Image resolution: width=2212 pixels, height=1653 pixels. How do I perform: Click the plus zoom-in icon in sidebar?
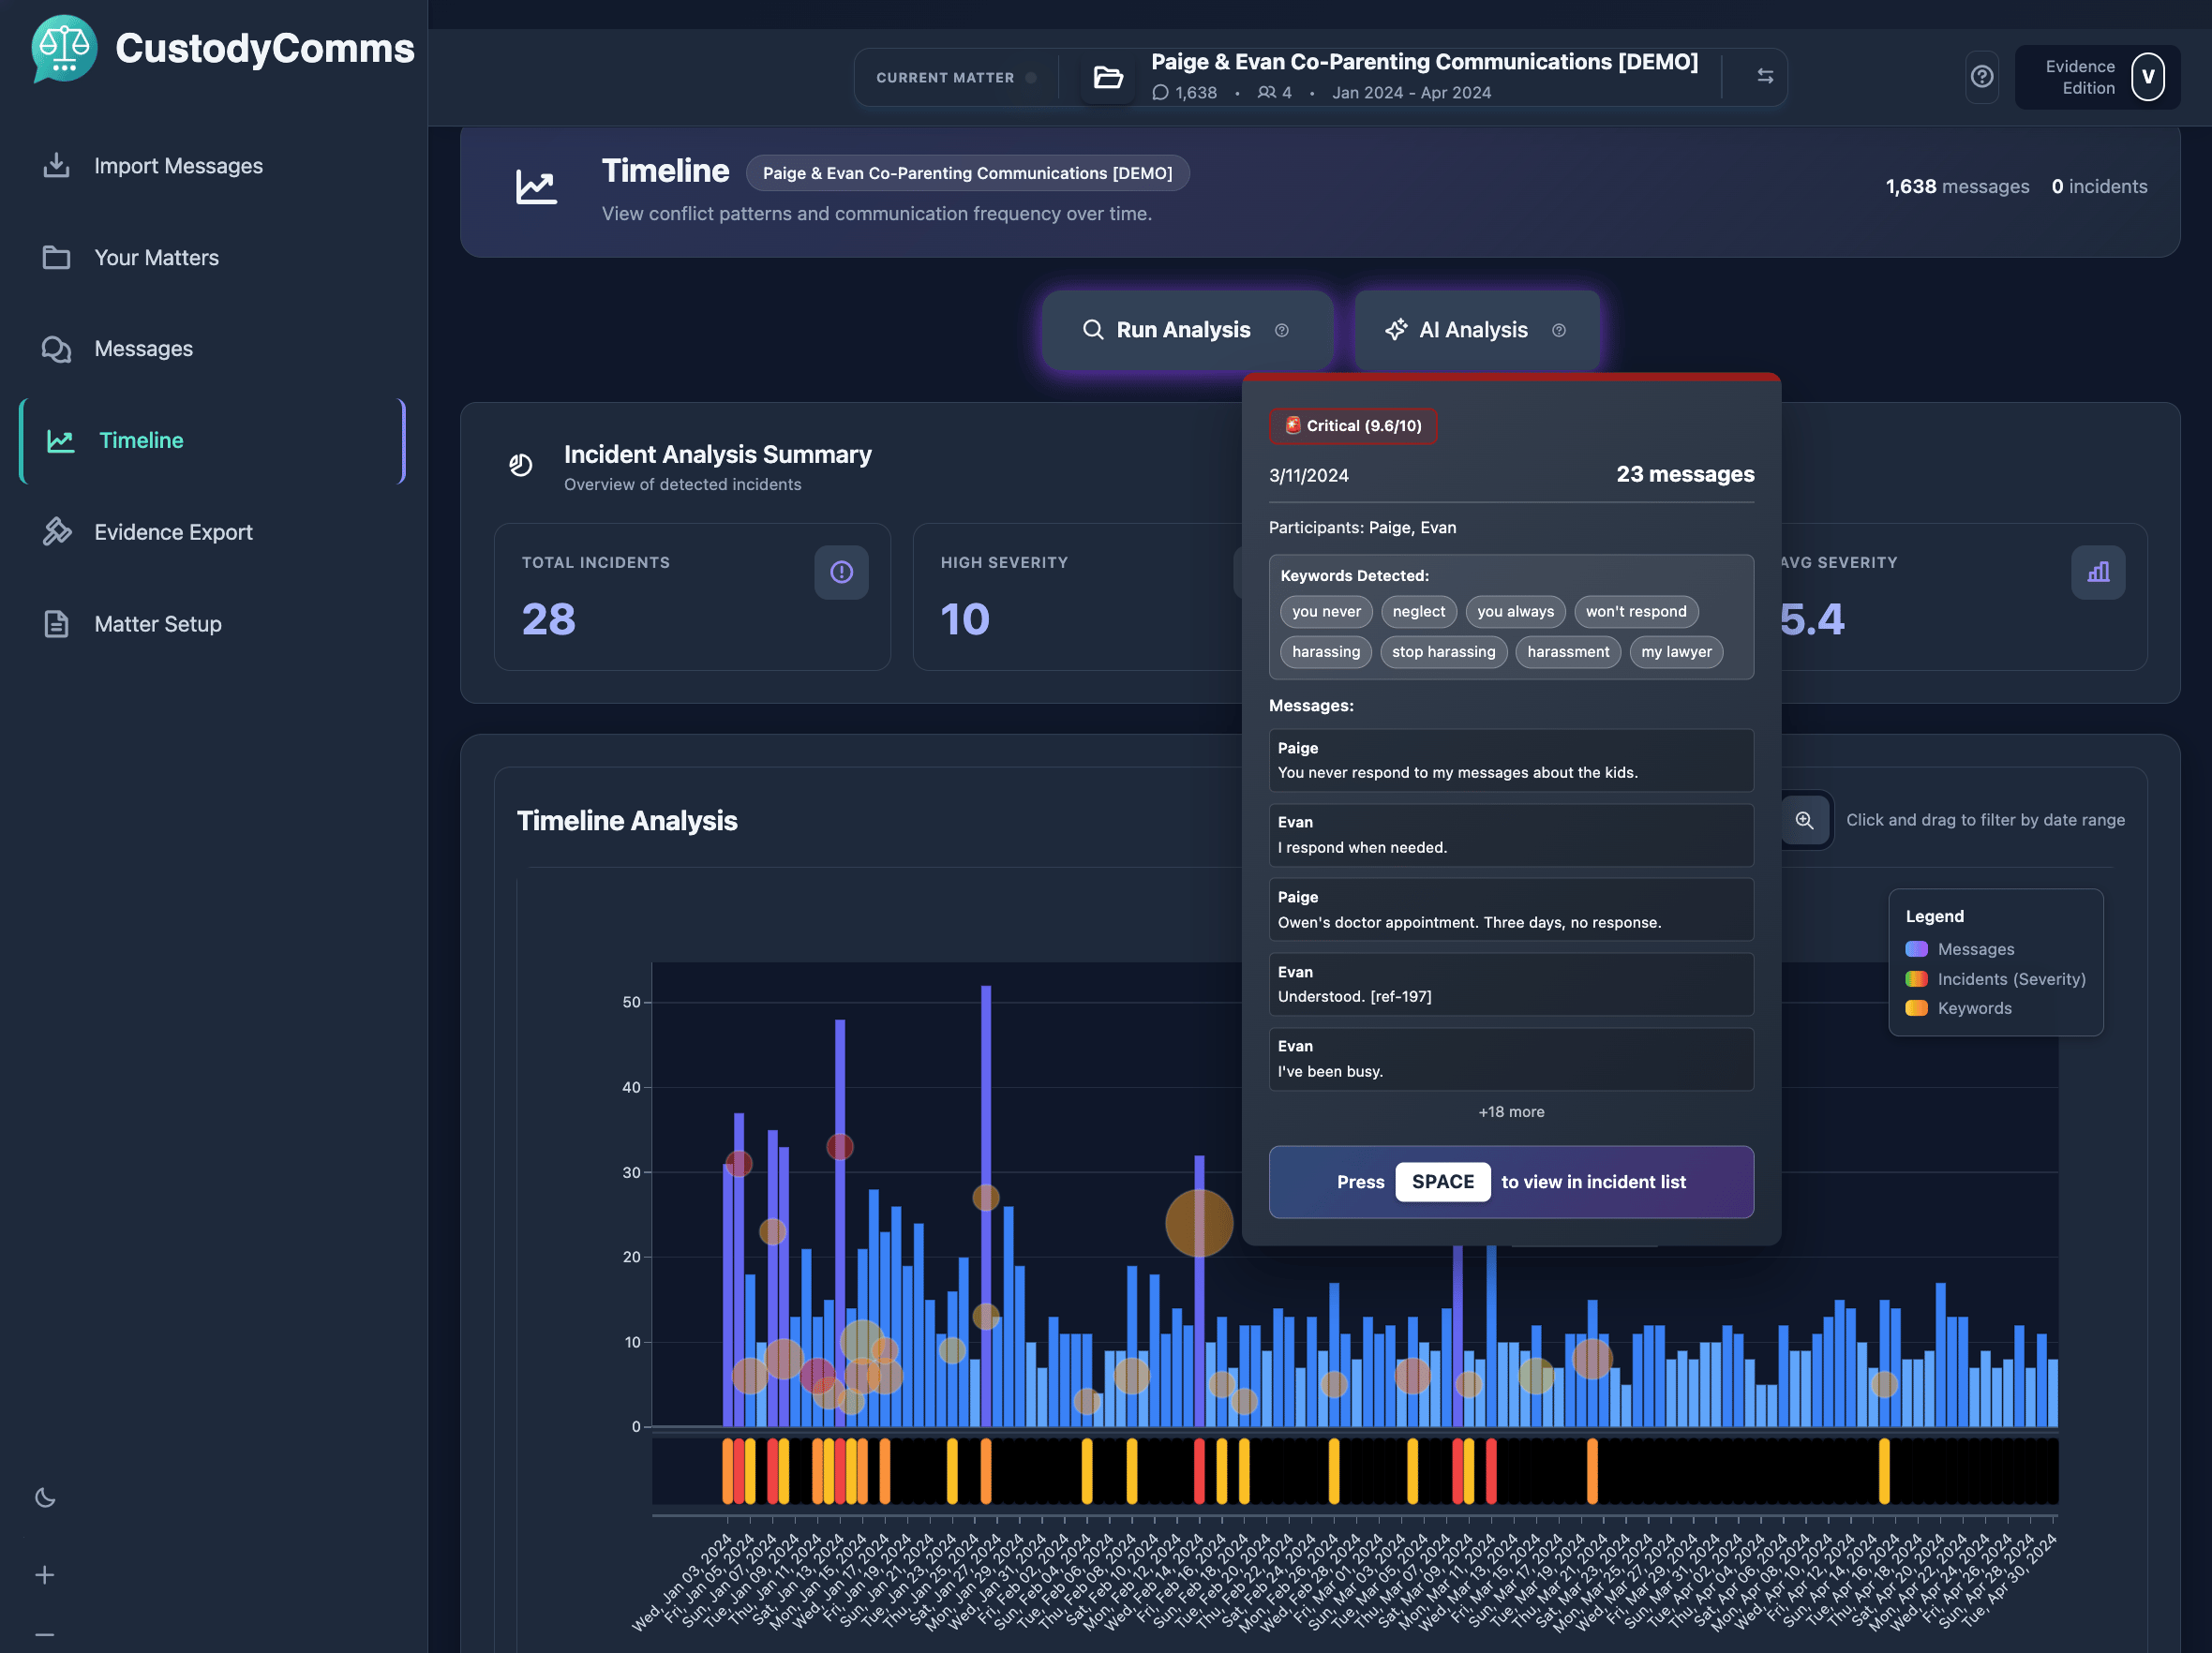pyautogui.click(x=45, y=1575)
